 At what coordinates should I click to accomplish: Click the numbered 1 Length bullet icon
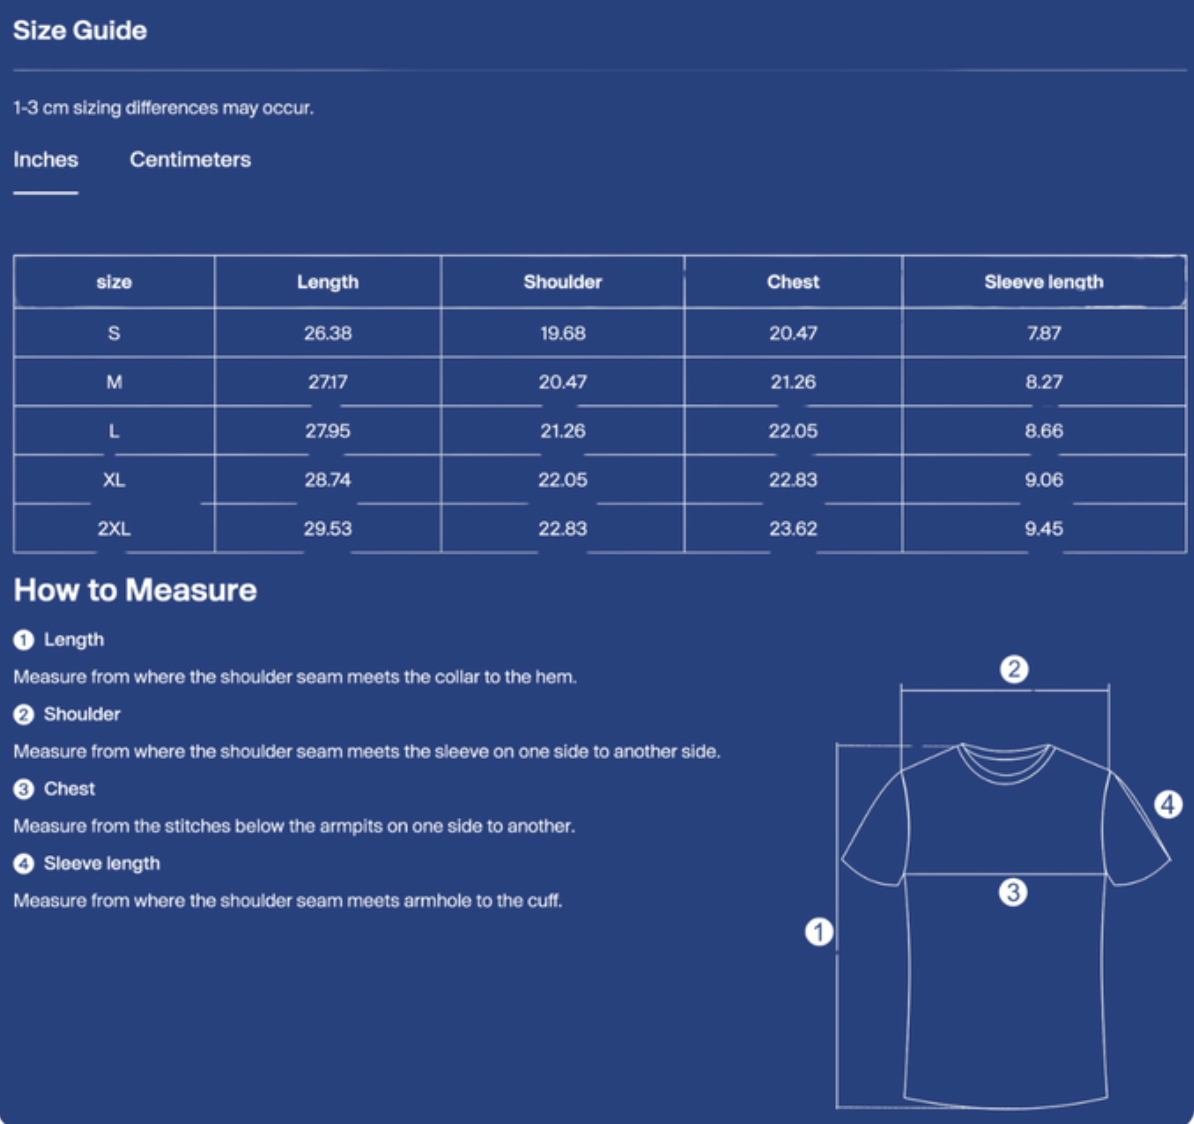coord(24,640)
